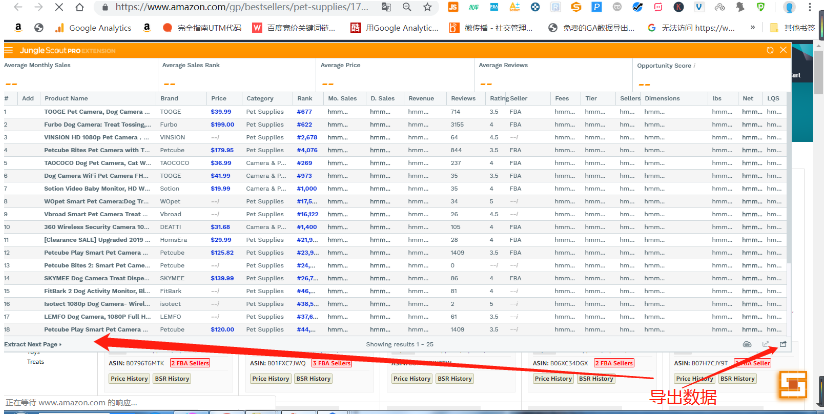Click Extract Next Page link
Viewport: 827px width, 414px height.
[33, 344]
